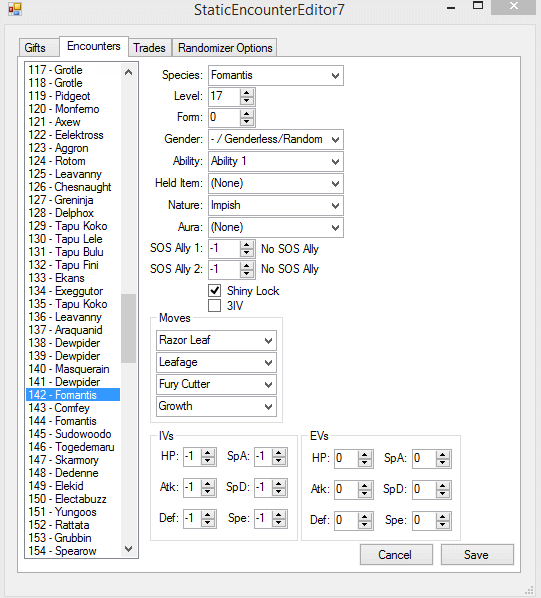This screenshot has height=598, width=541.
Task: Select 144 - Fomantis entry
Action: (73, 421)
